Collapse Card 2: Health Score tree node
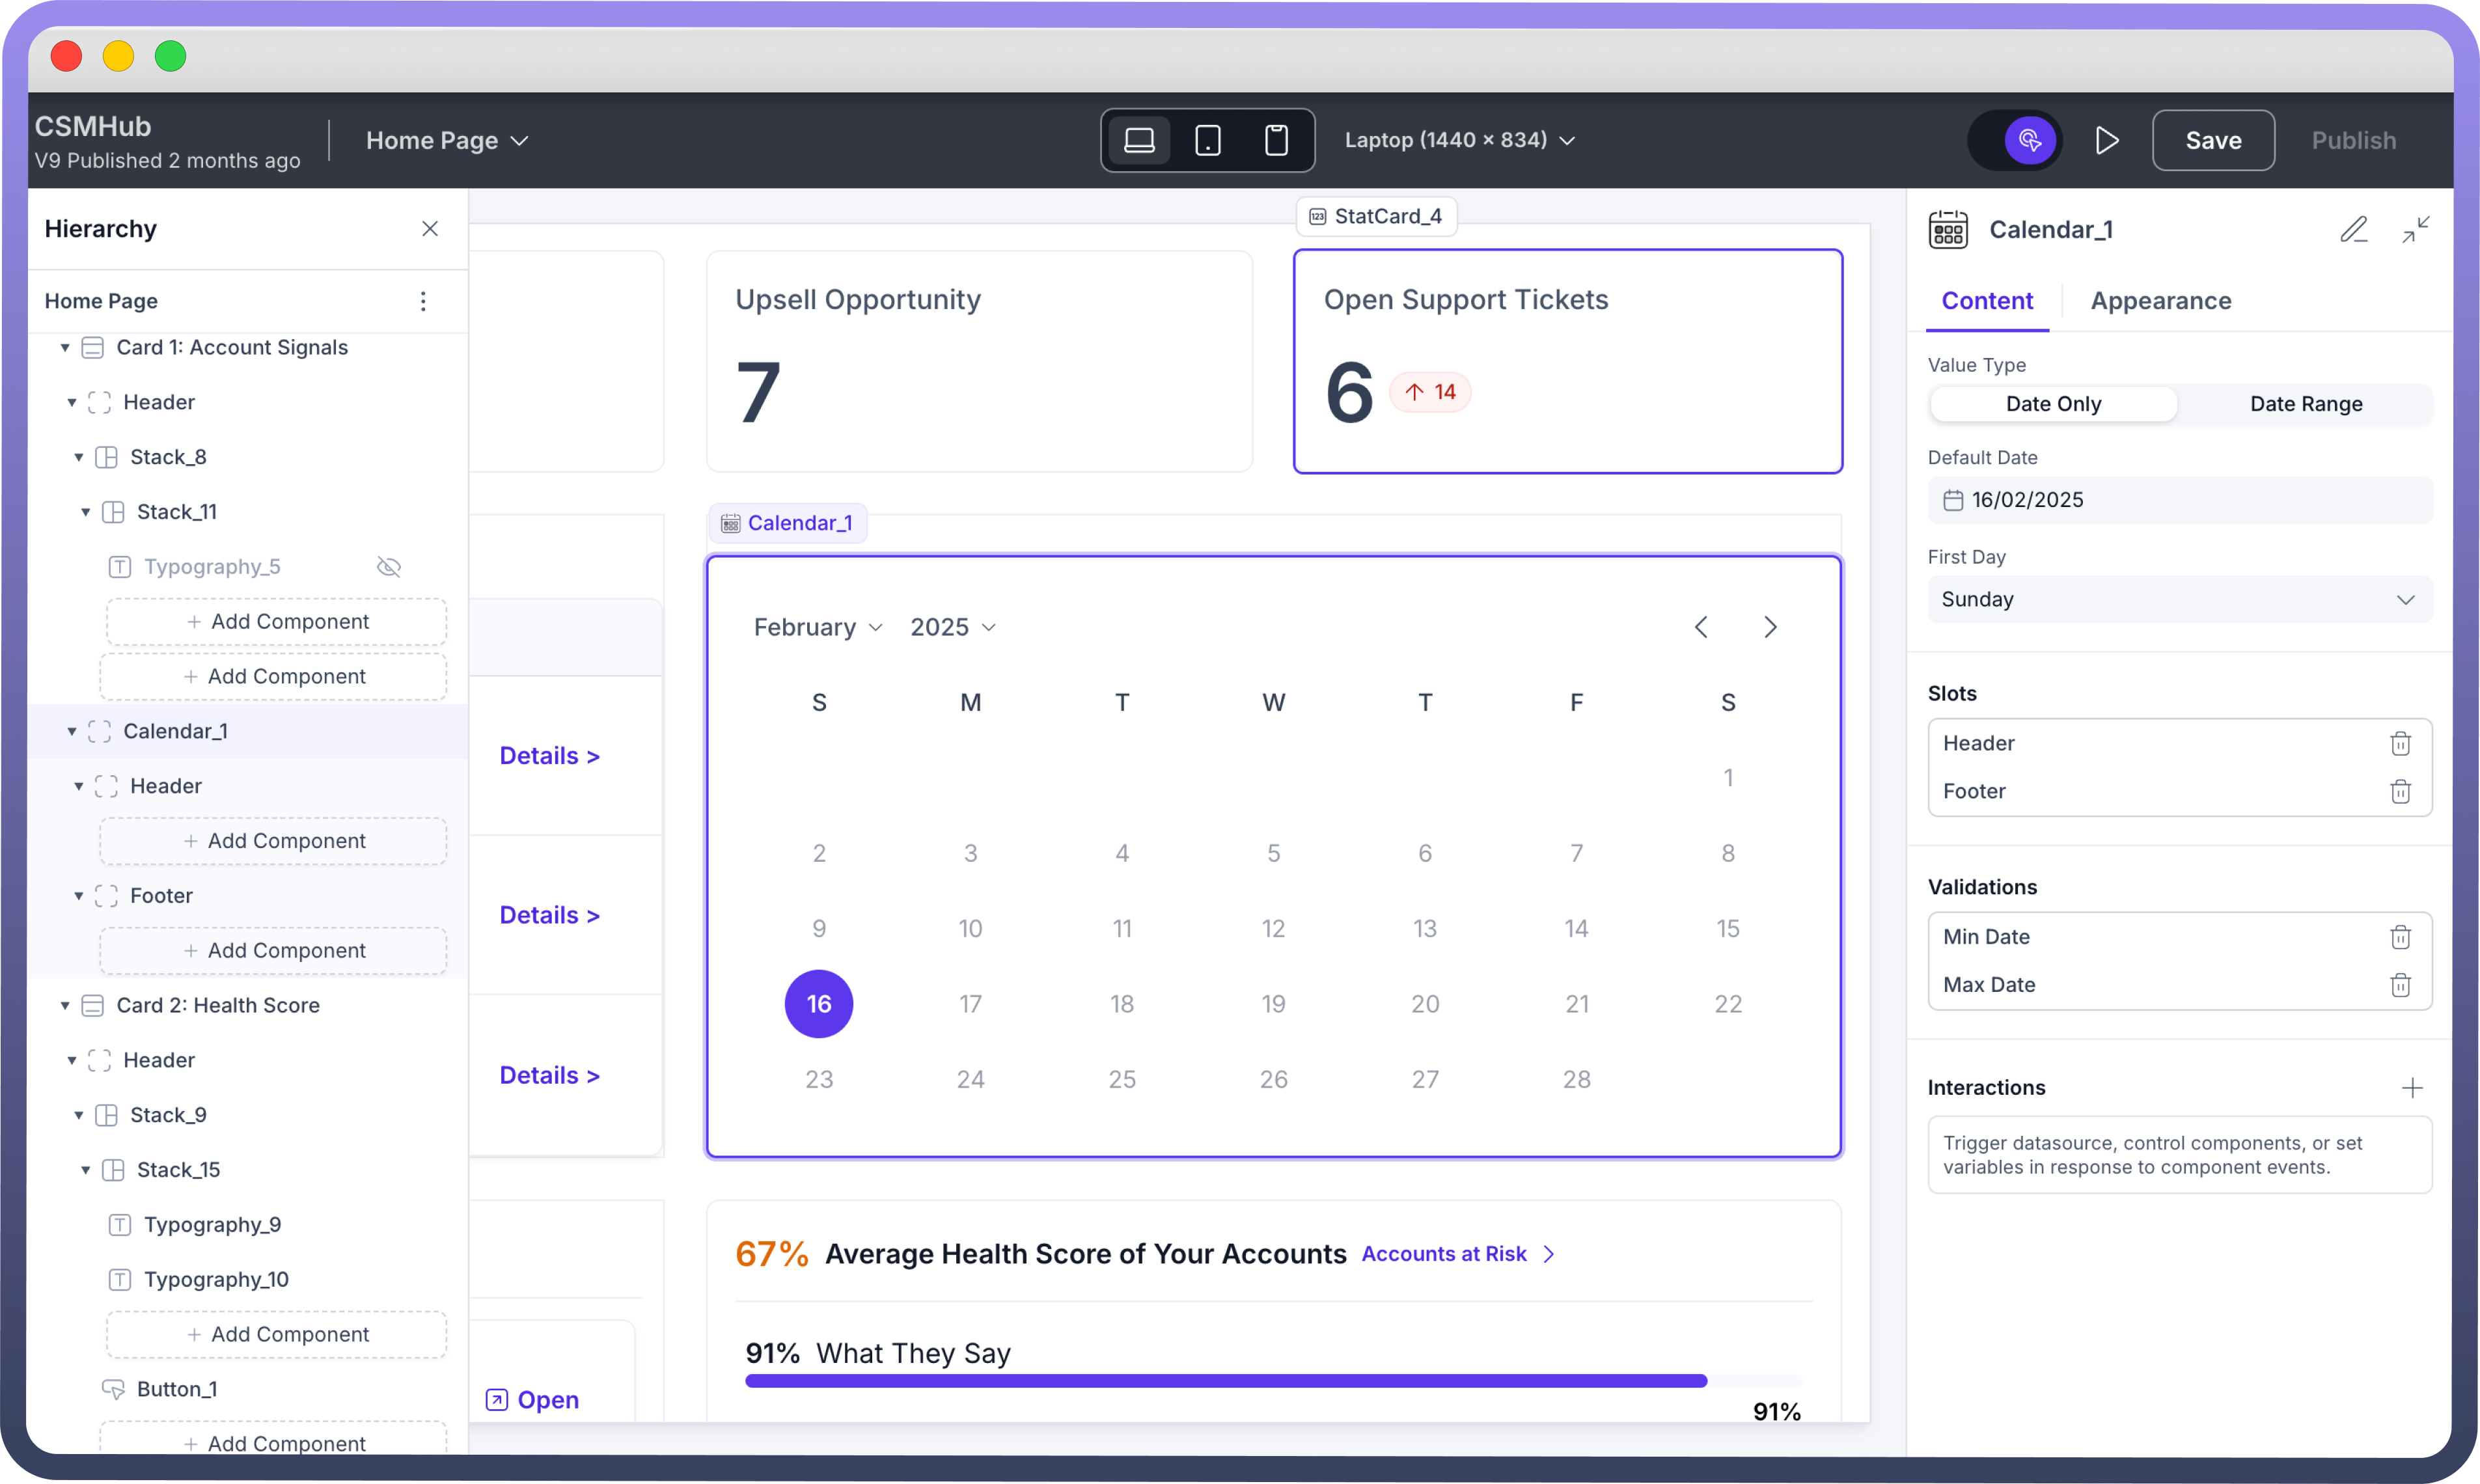 tap(65, 1005)
